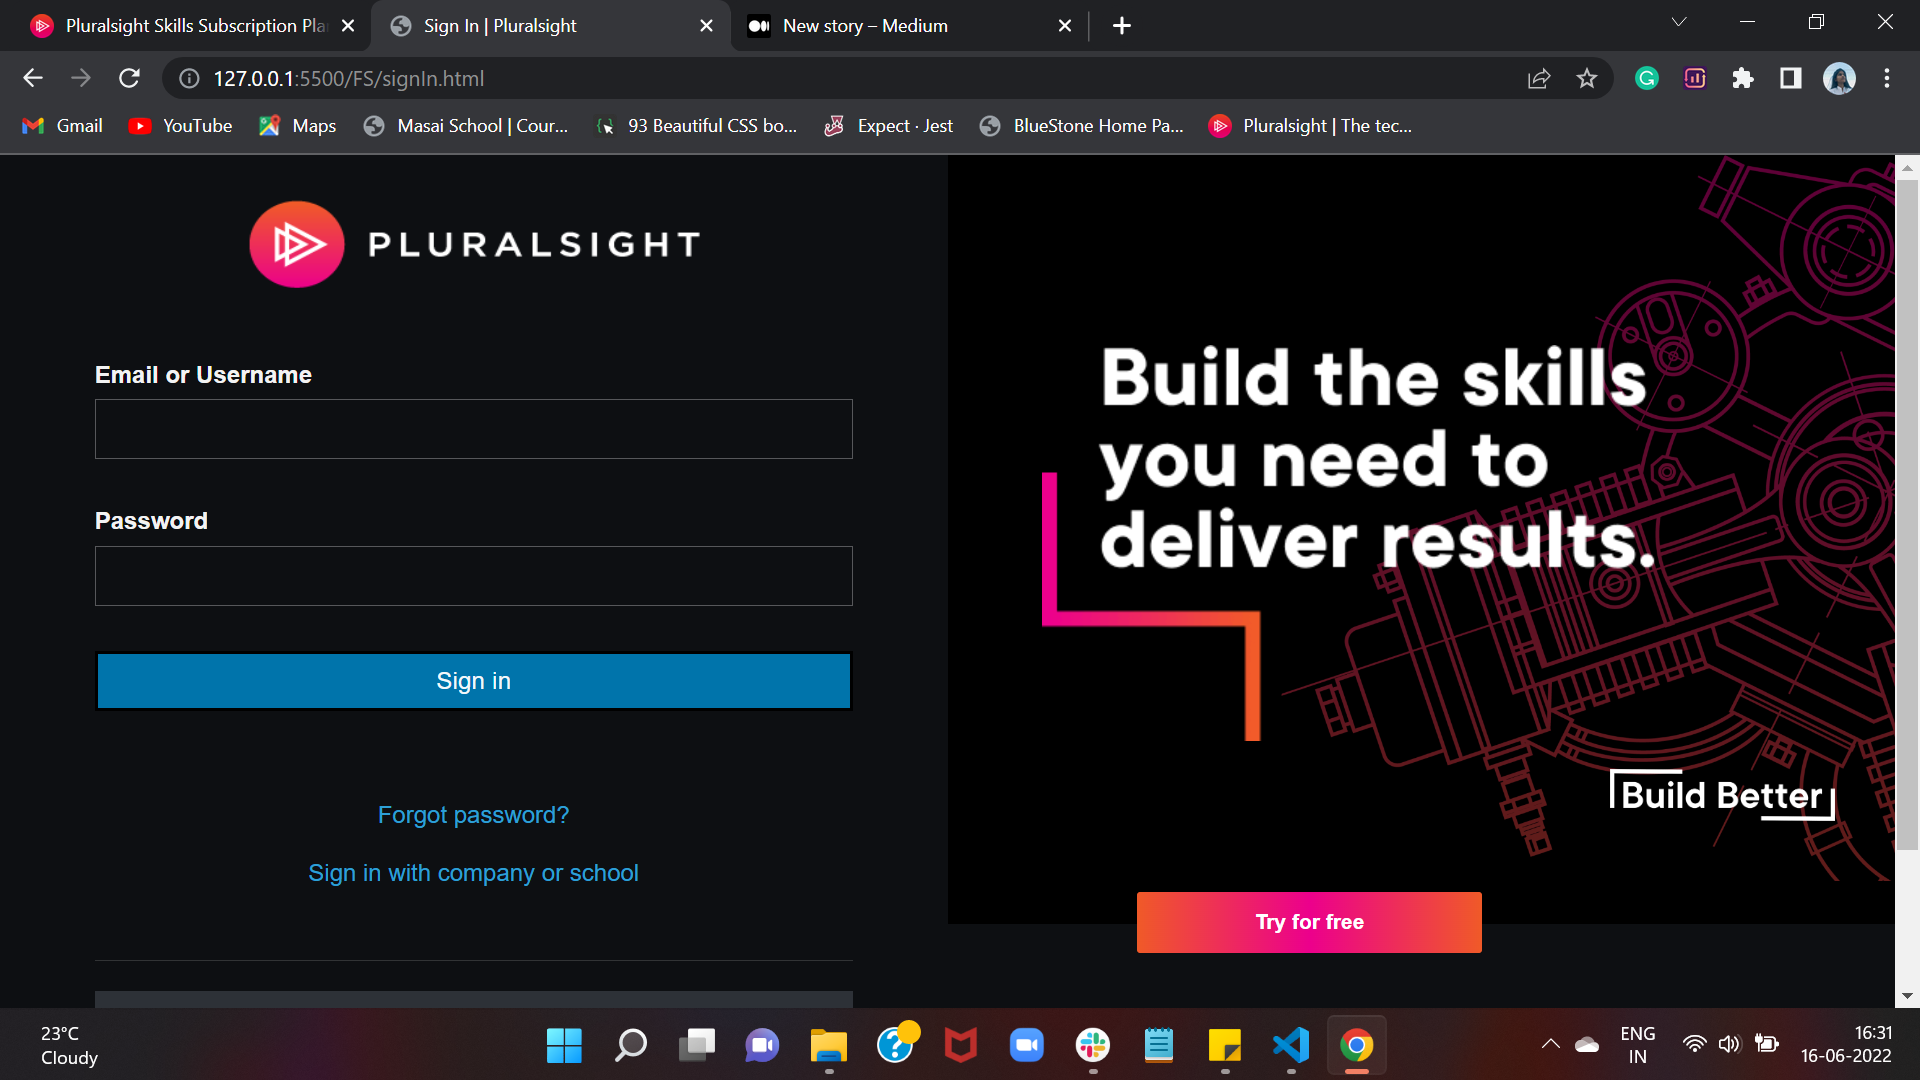Open the browser profile avatar
The height and width of the screenshot is (1080, 1920).
1840,78
